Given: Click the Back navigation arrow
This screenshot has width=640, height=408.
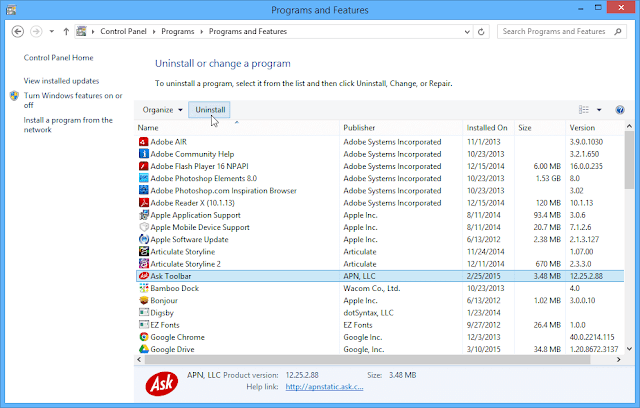Looking at the screenshot, I should (x=18, y=31).
